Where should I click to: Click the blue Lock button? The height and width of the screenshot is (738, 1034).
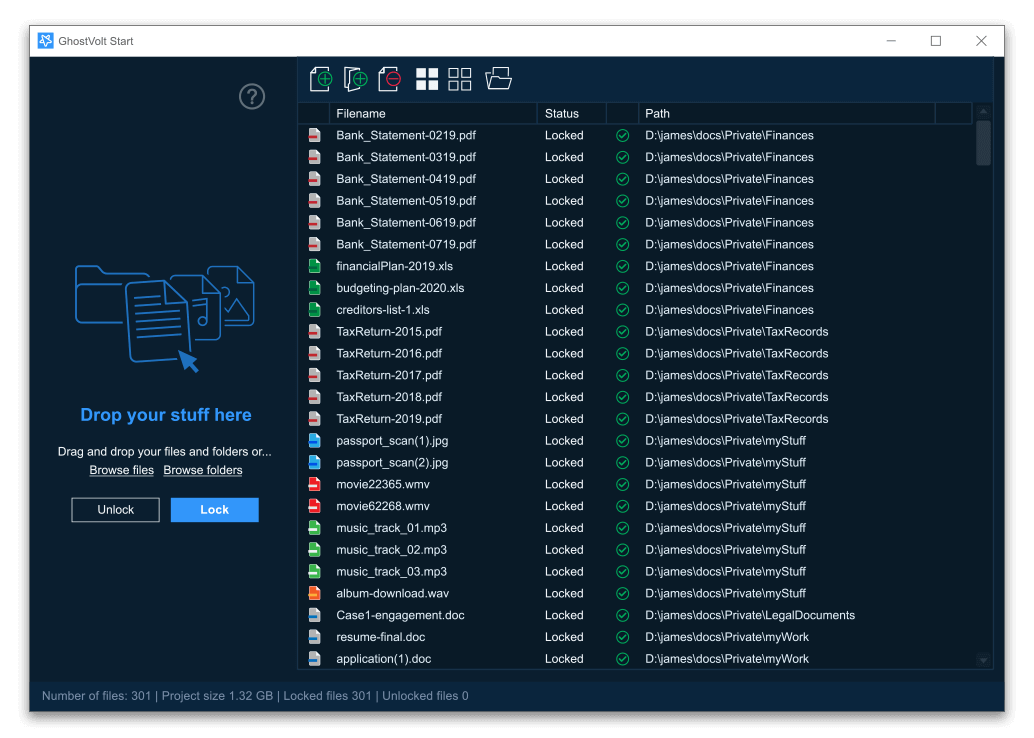214,510
